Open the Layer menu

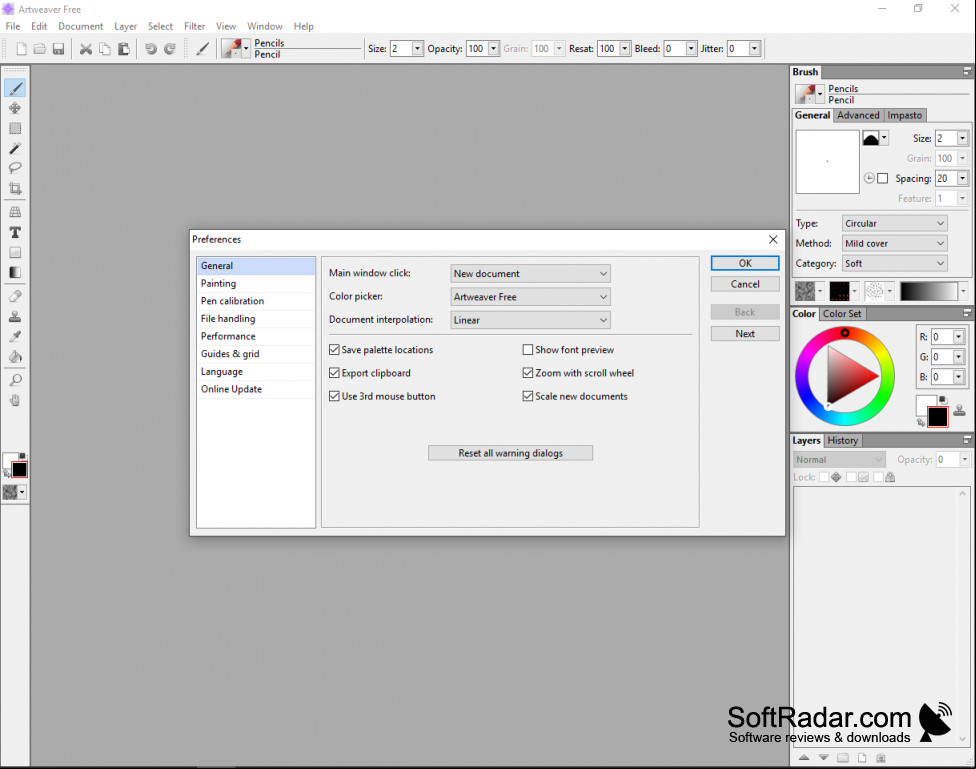tap(125, 26)
